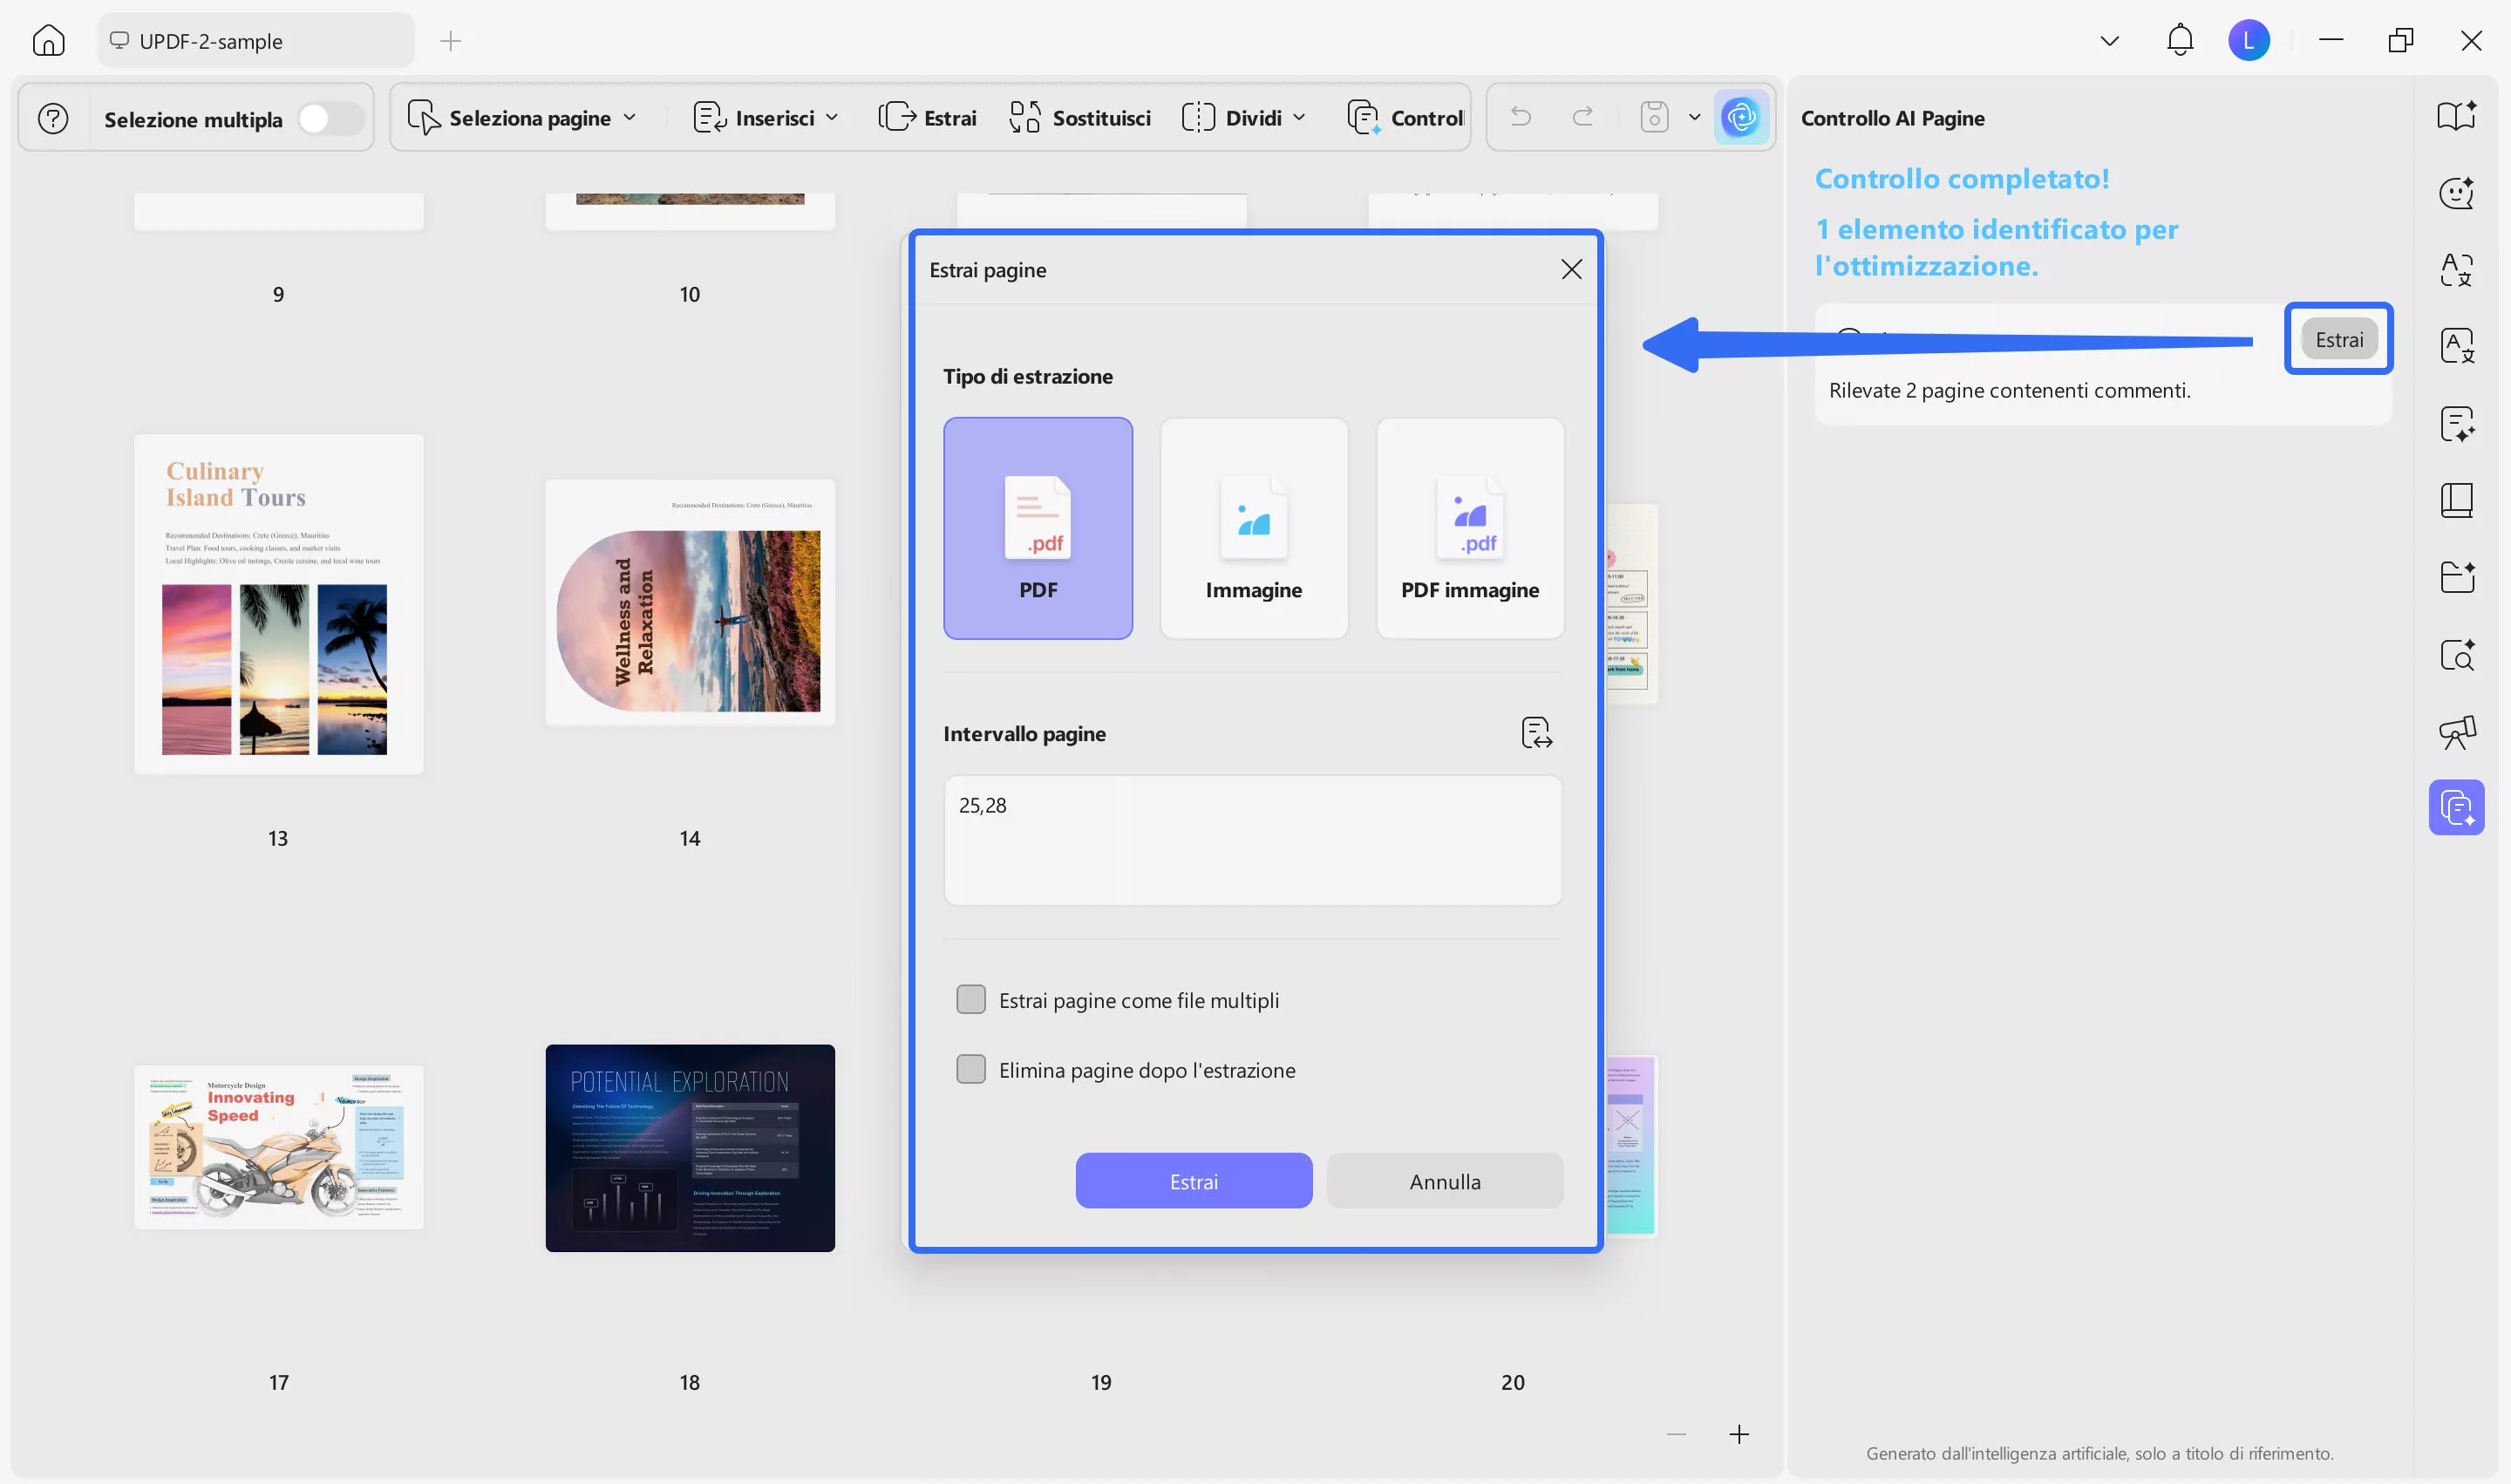Click the blue Estrai button in dialog
2511x1484 pixels.
(1193, 1181)
